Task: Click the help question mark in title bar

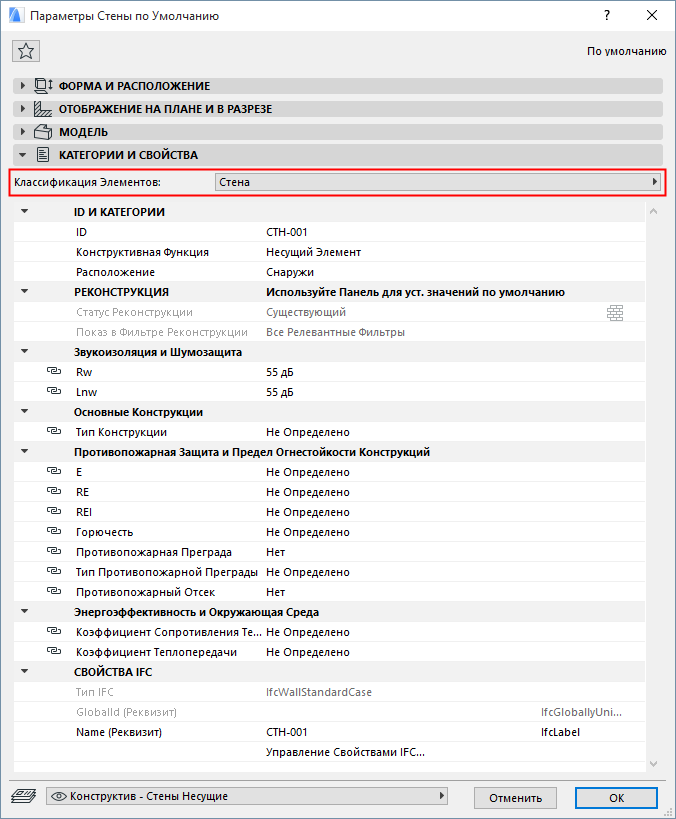Action: (x=607, y=16)
